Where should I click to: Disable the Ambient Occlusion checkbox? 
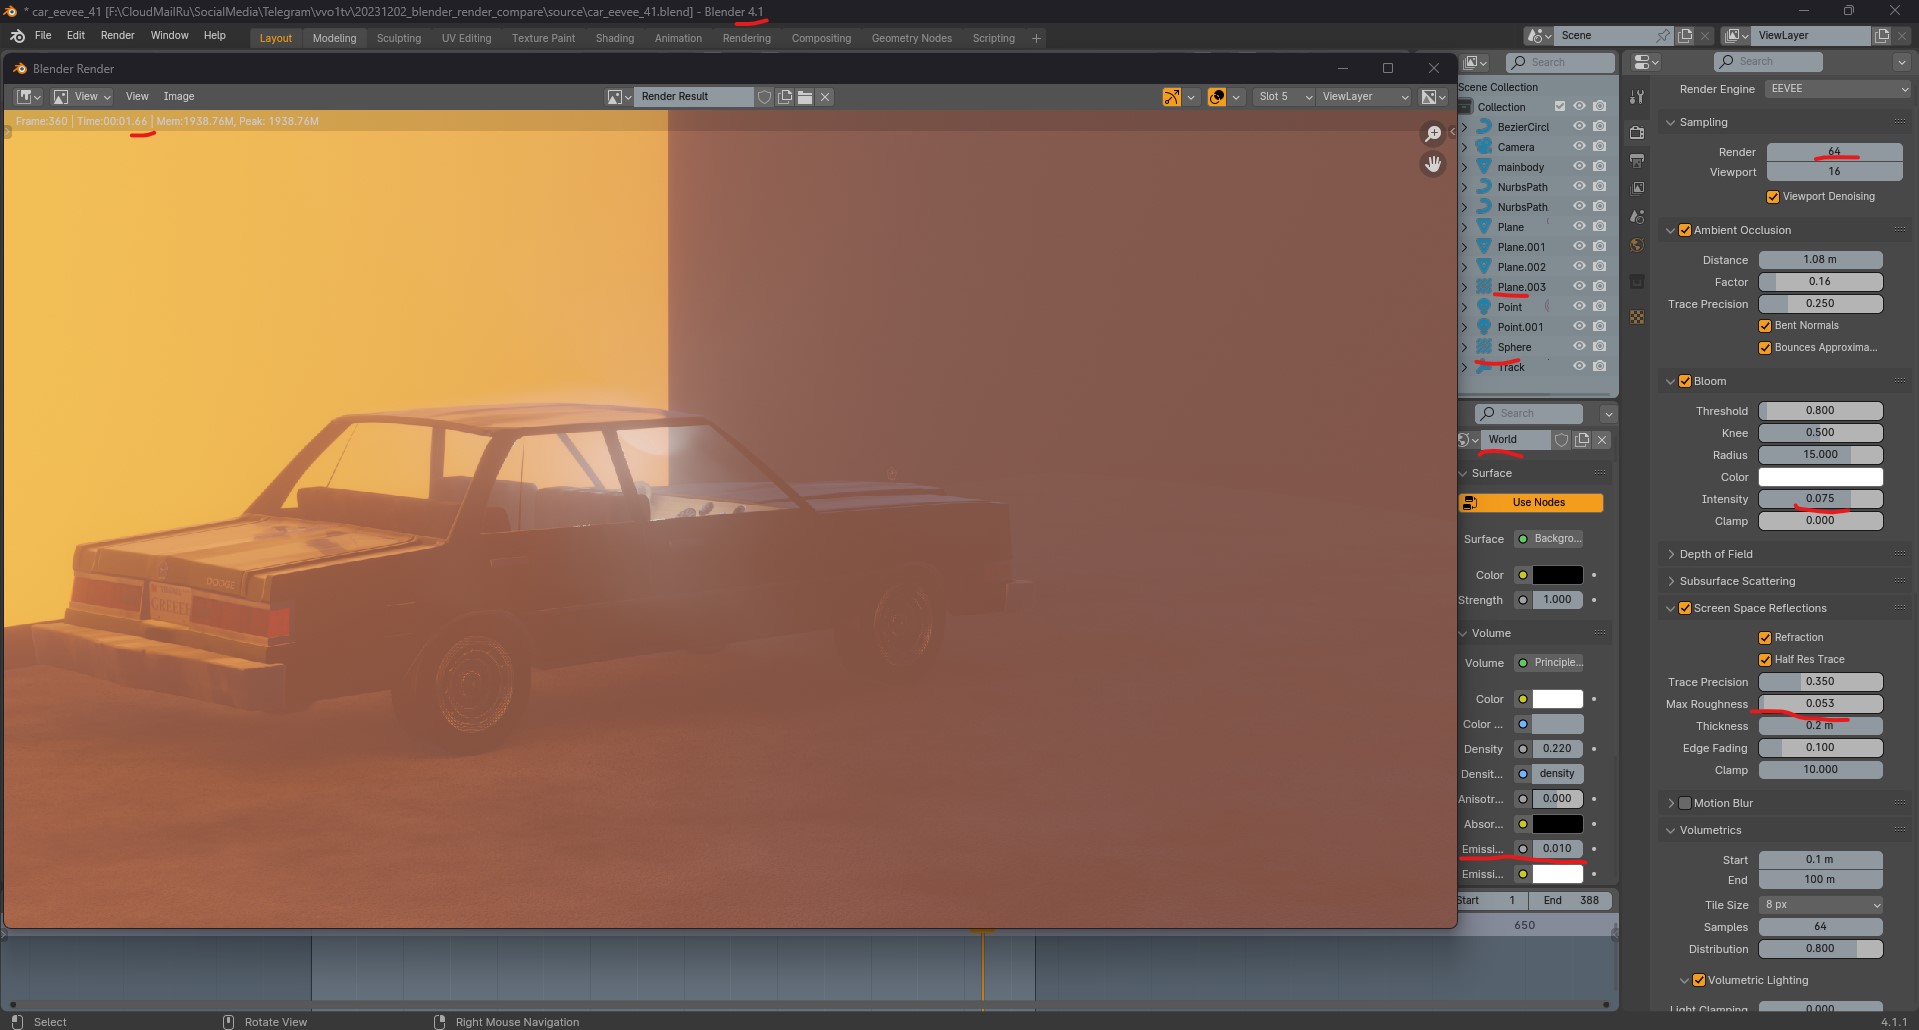(x=1685, y=230)
